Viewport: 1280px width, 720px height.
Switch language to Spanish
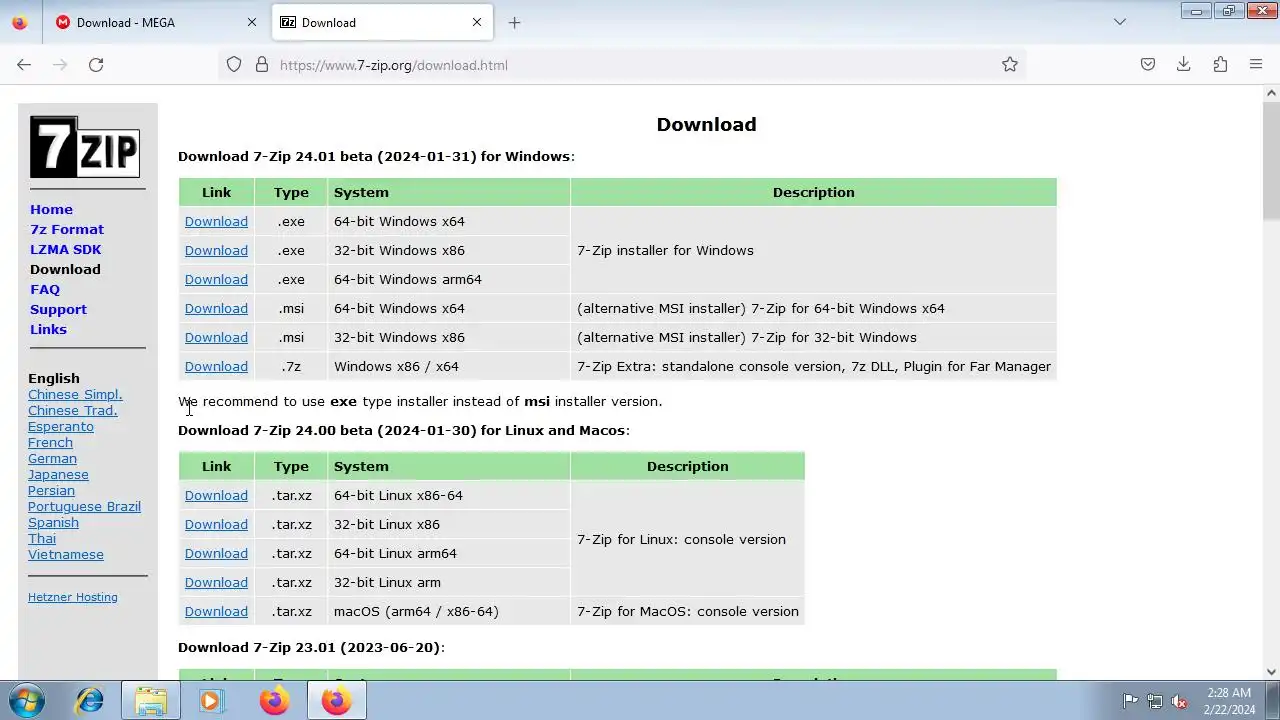click(53, 522)
